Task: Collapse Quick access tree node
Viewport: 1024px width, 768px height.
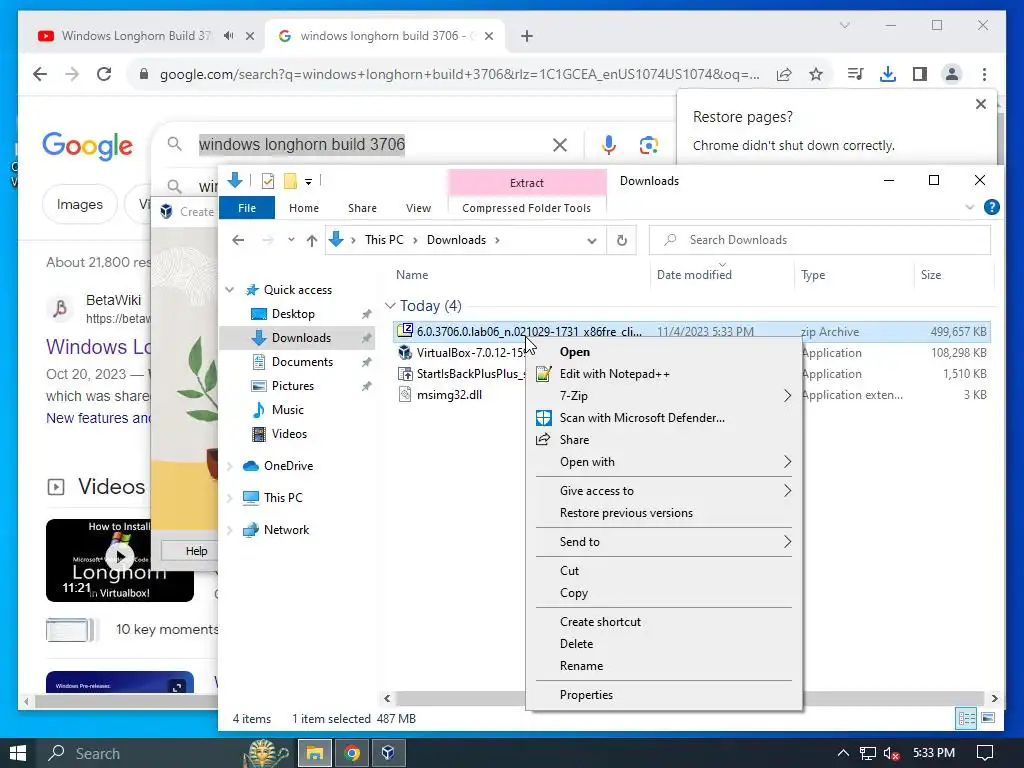Action: point(230,289)
